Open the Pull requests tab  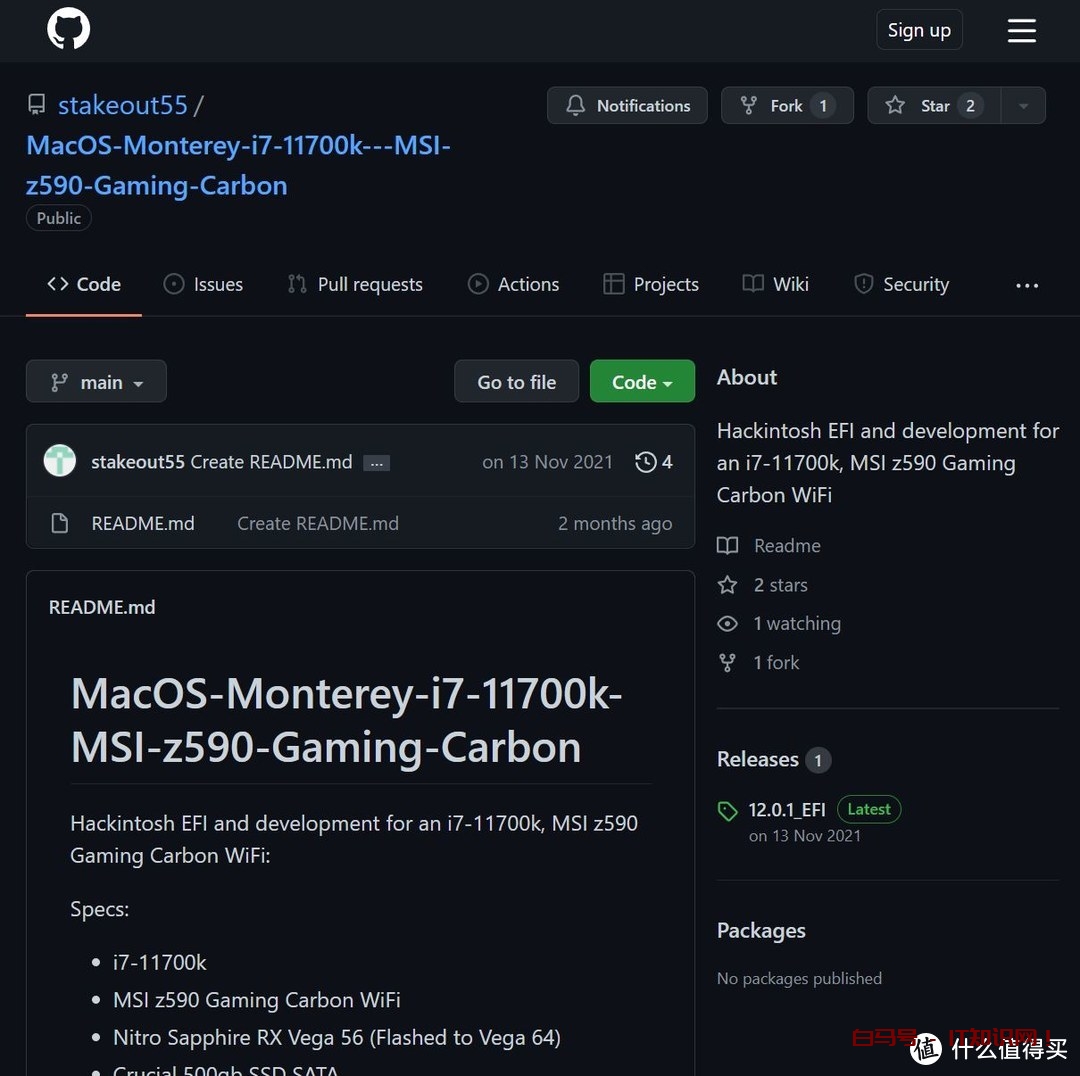click(x=355, y=285)
